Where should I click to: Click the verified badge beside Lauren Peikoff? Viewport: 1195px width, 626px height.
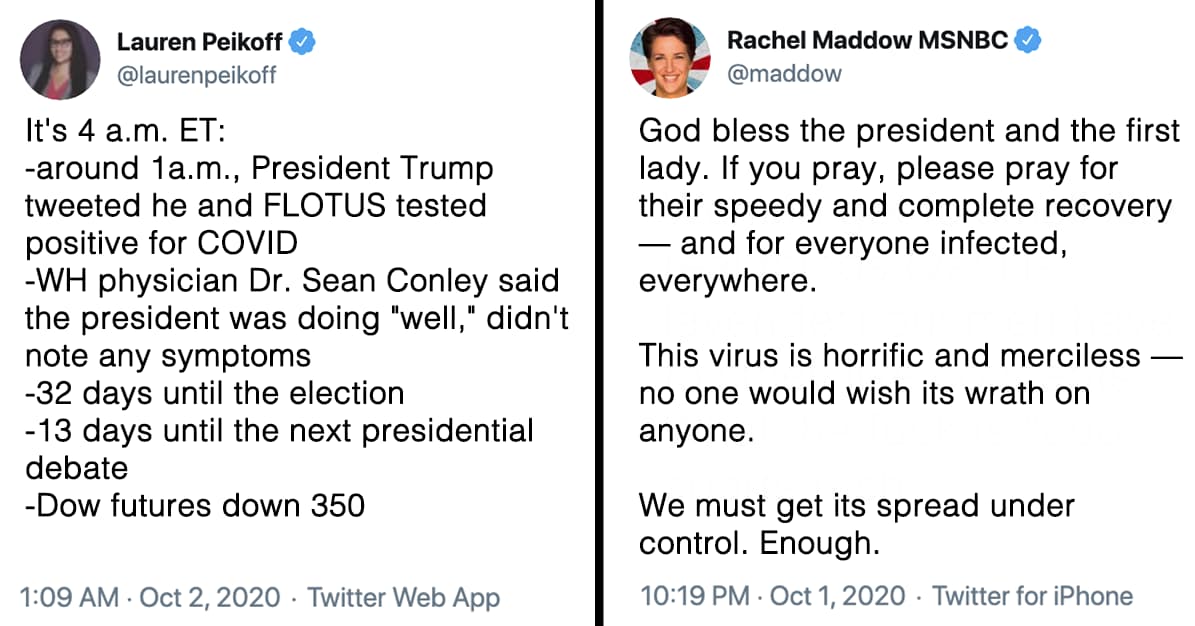[x=304, y=43]
